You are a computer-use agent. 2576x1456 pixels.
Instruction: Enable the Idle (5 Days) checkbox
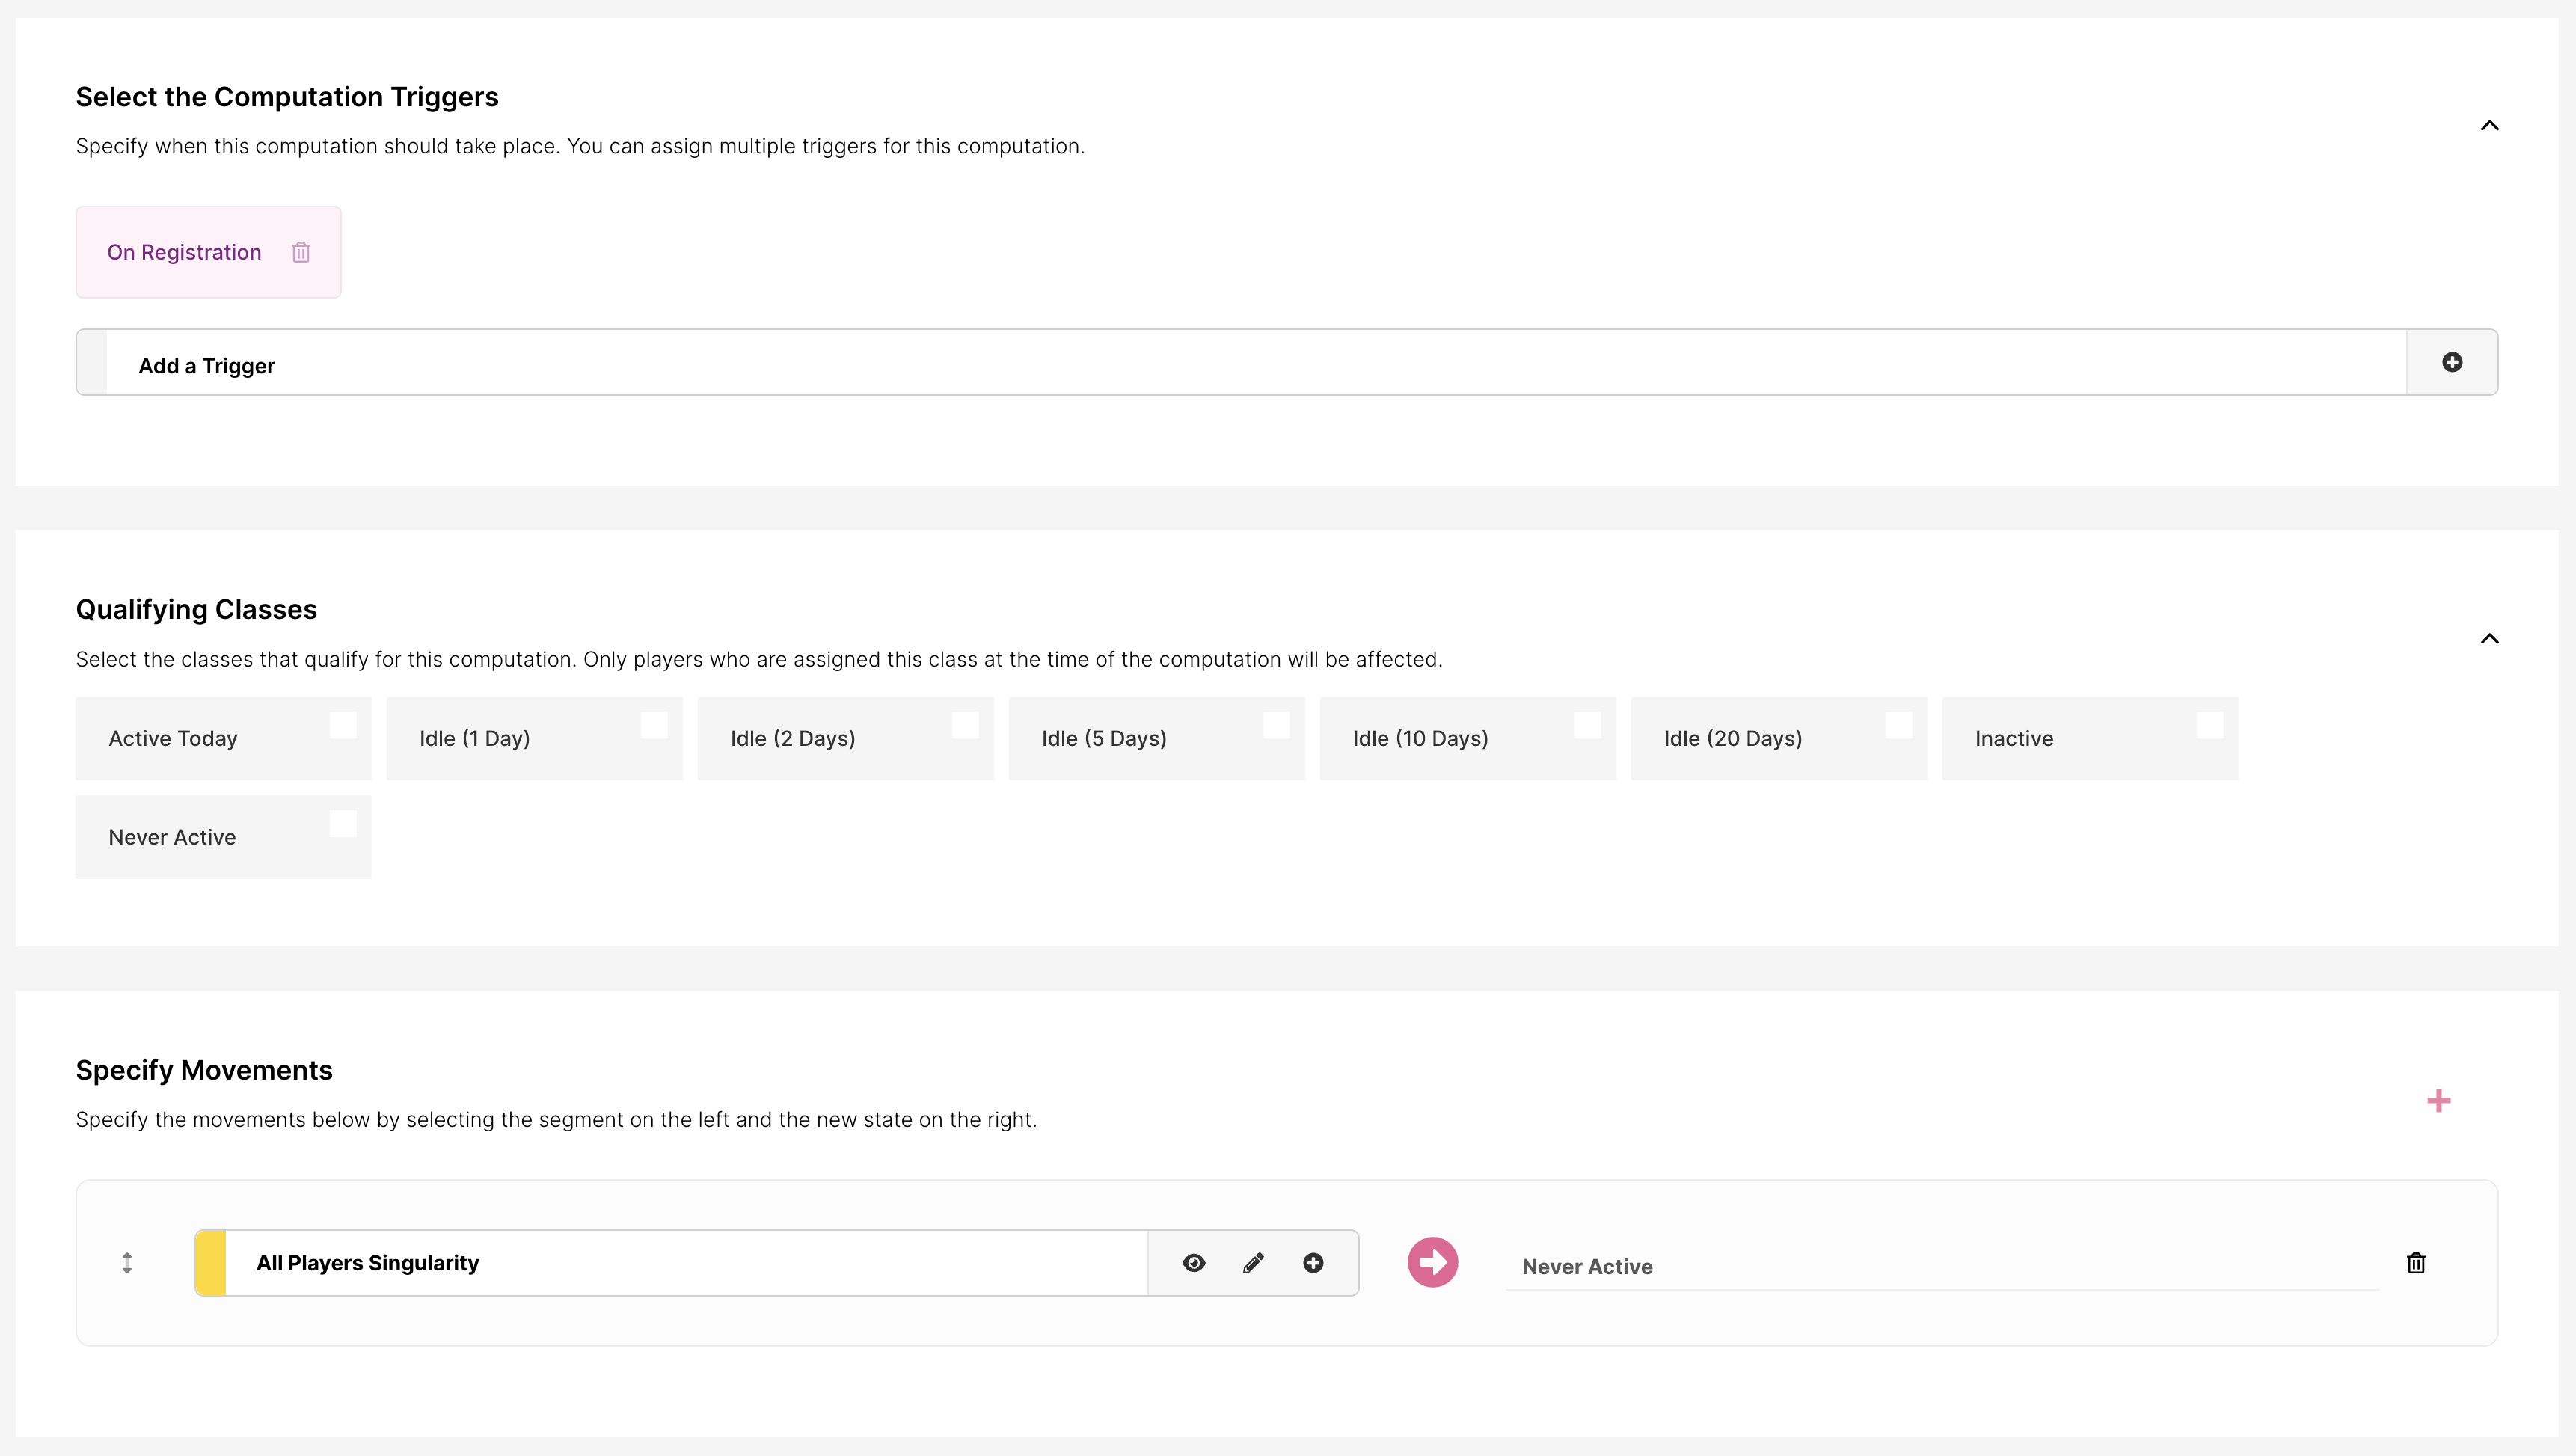(1276, 725)
